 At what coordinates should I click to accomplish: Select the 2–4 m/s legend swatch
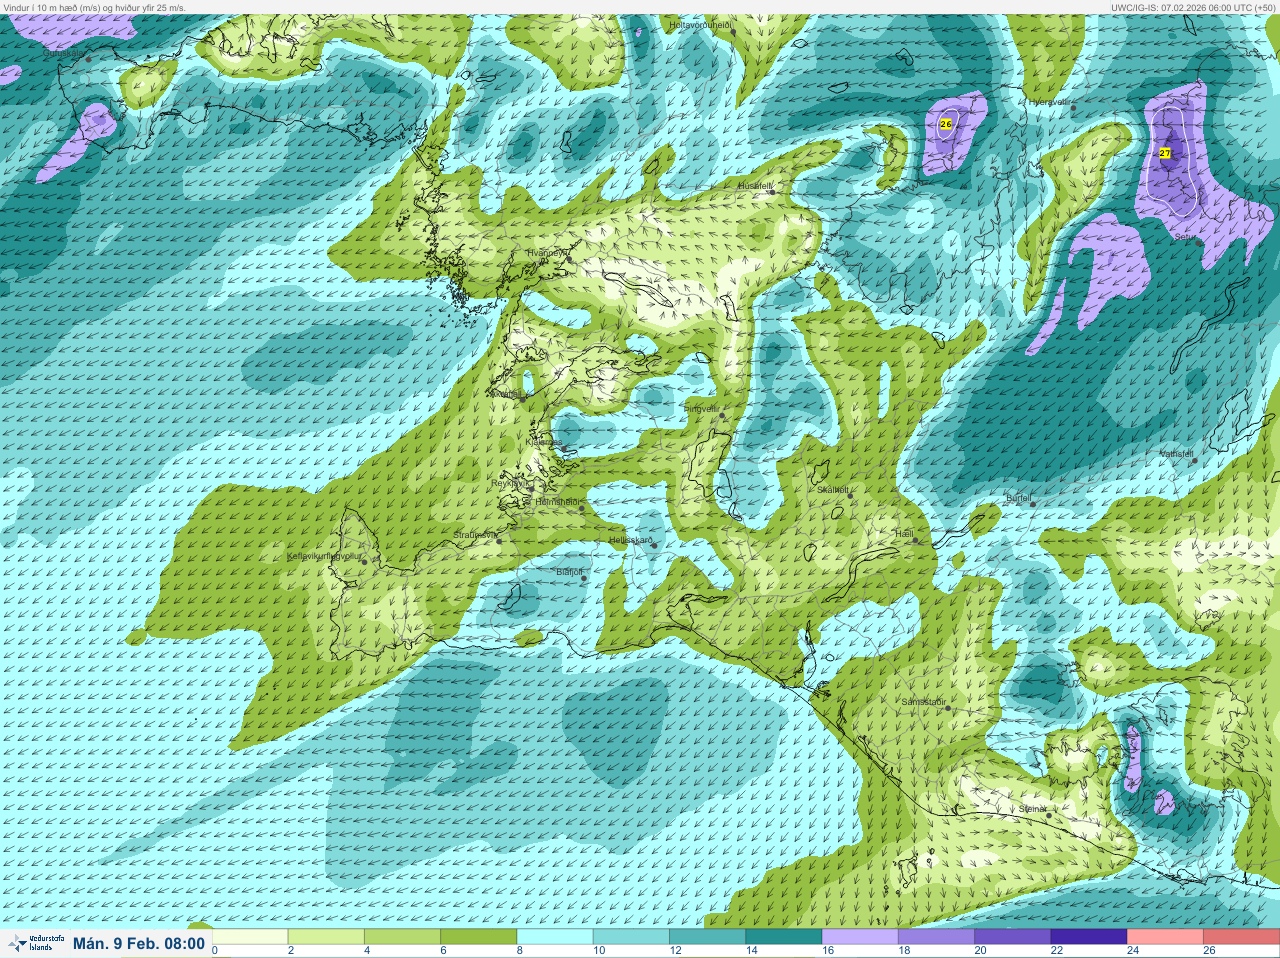point(326,937)
